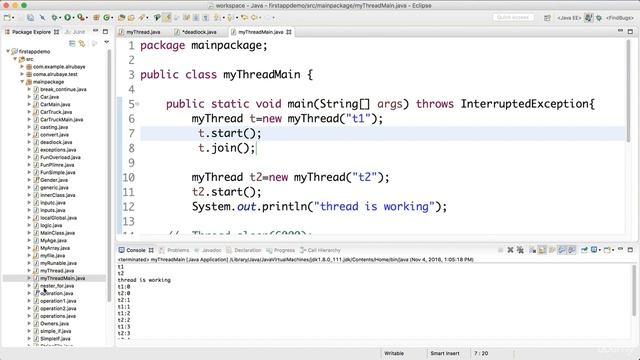Click the Run Last Tool coverage icon

click(x=81, y=18)
